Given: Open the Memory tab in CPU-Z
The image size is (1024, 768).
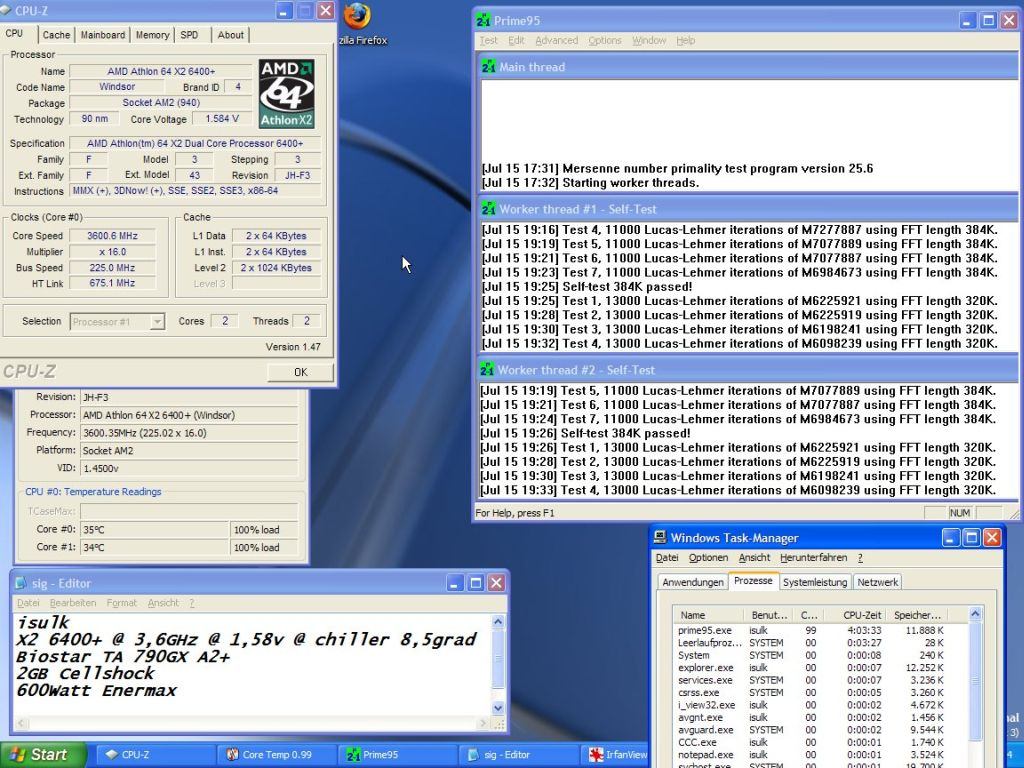Looking at the screenshot, I should coord(152,35).
